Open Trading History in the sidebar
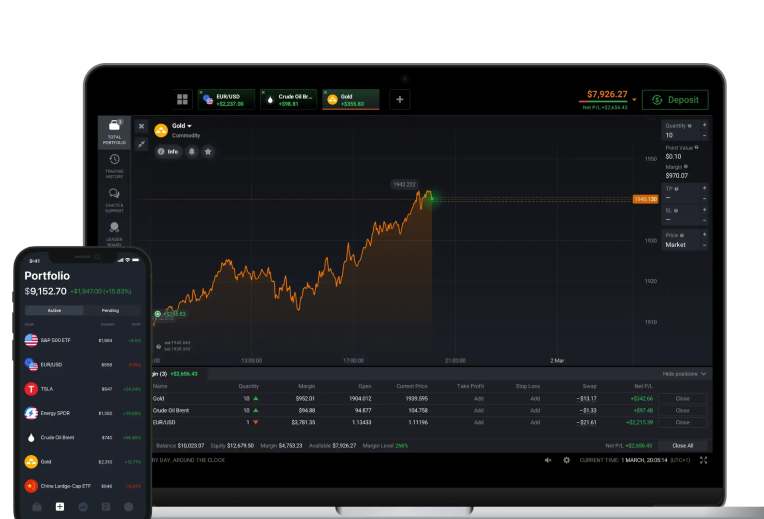Image resolution: width=764 pixels, height=519 pixels. pyautogui.click(x=114, y=165)
